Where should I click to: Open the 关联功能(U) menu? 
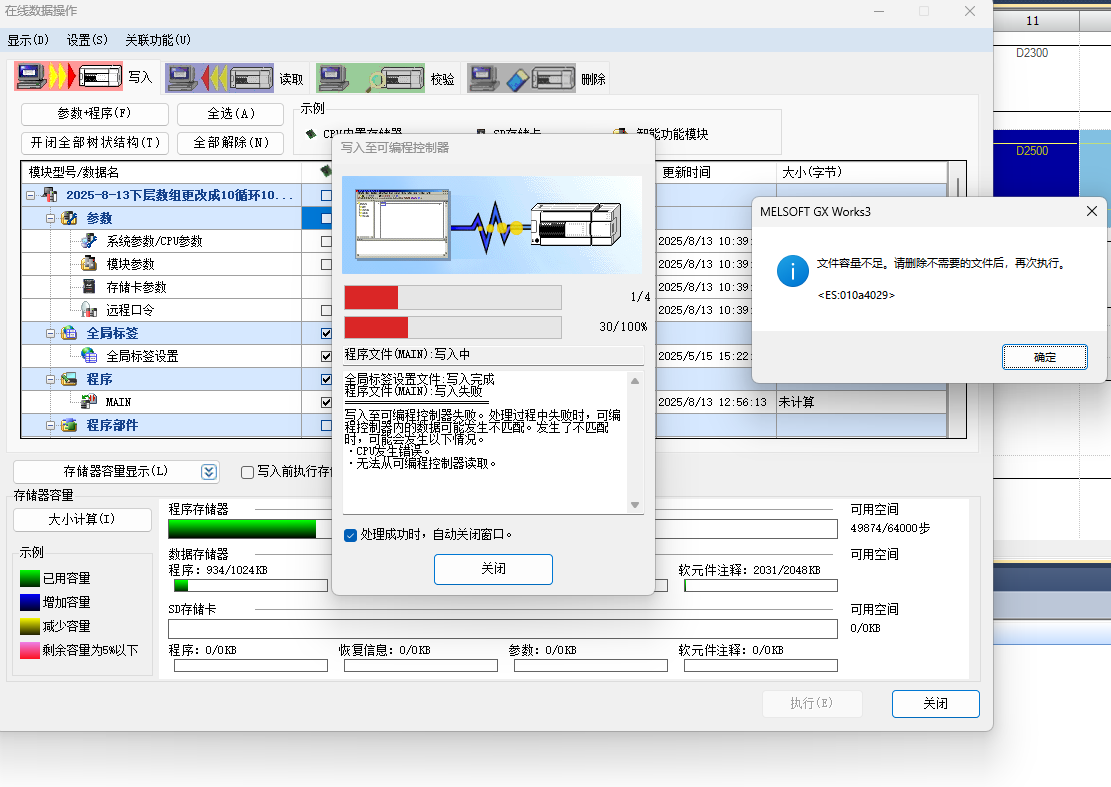coord(158,40)
